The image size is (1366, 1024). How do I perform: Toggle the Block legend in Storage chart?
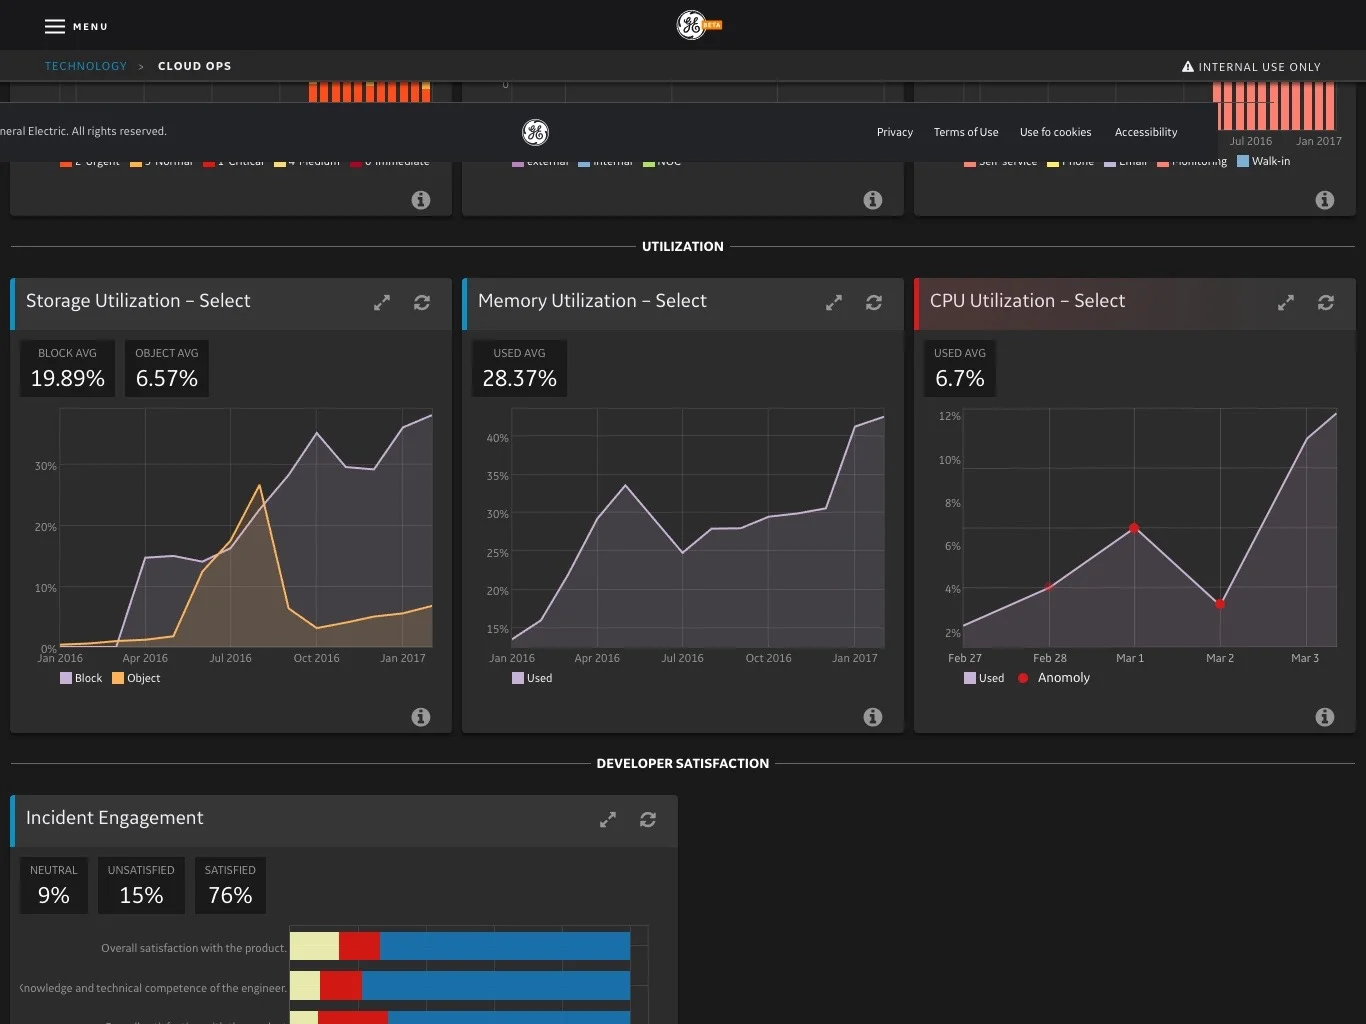(x=81, y=678)
